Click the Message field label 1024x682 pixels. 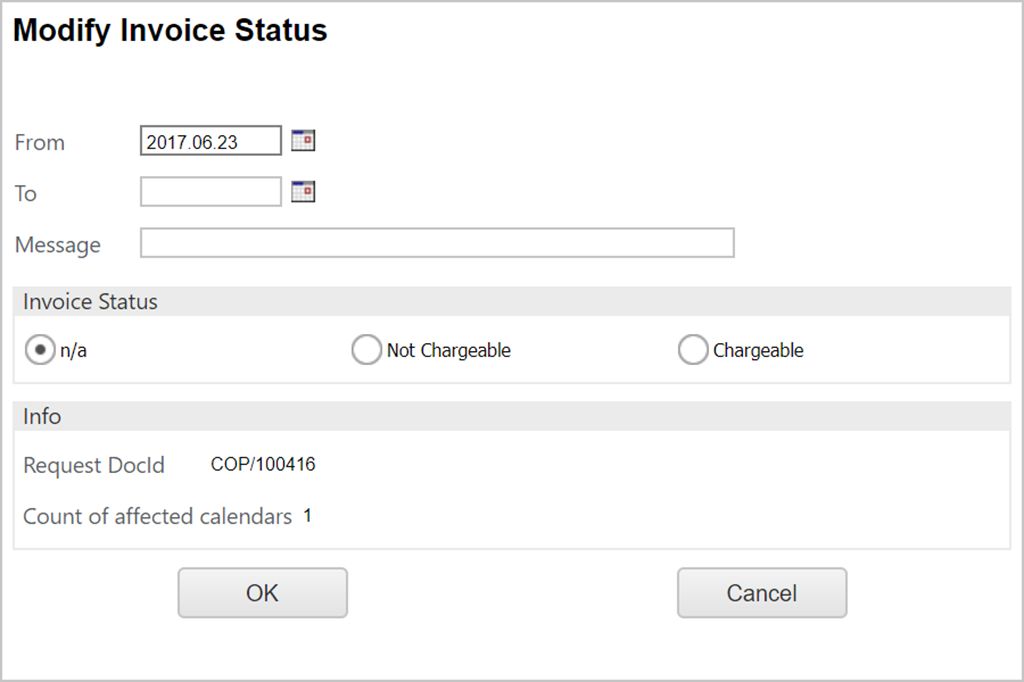click(58, 245)
